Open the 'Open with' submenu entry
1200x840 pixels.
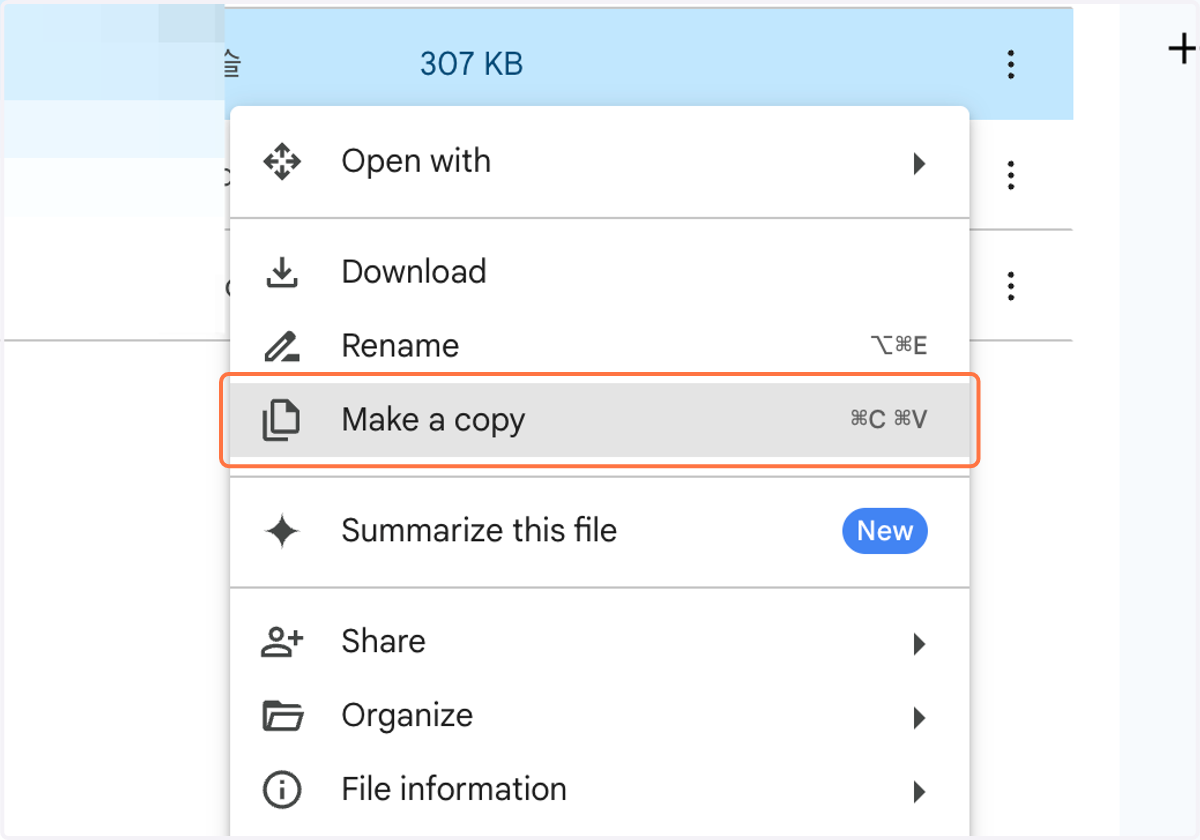[599, 162]
